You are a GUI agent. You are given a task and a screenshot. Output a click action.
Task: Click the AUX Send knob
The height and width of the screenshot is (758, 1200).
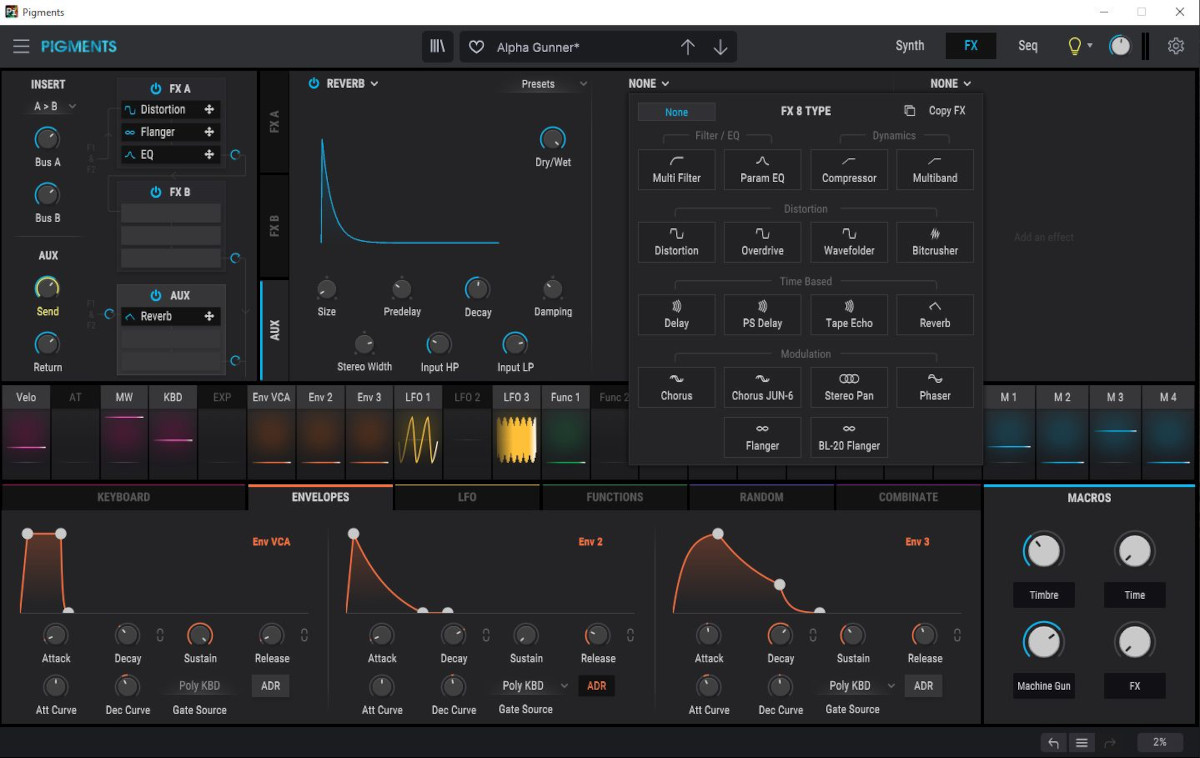point(47,288)
